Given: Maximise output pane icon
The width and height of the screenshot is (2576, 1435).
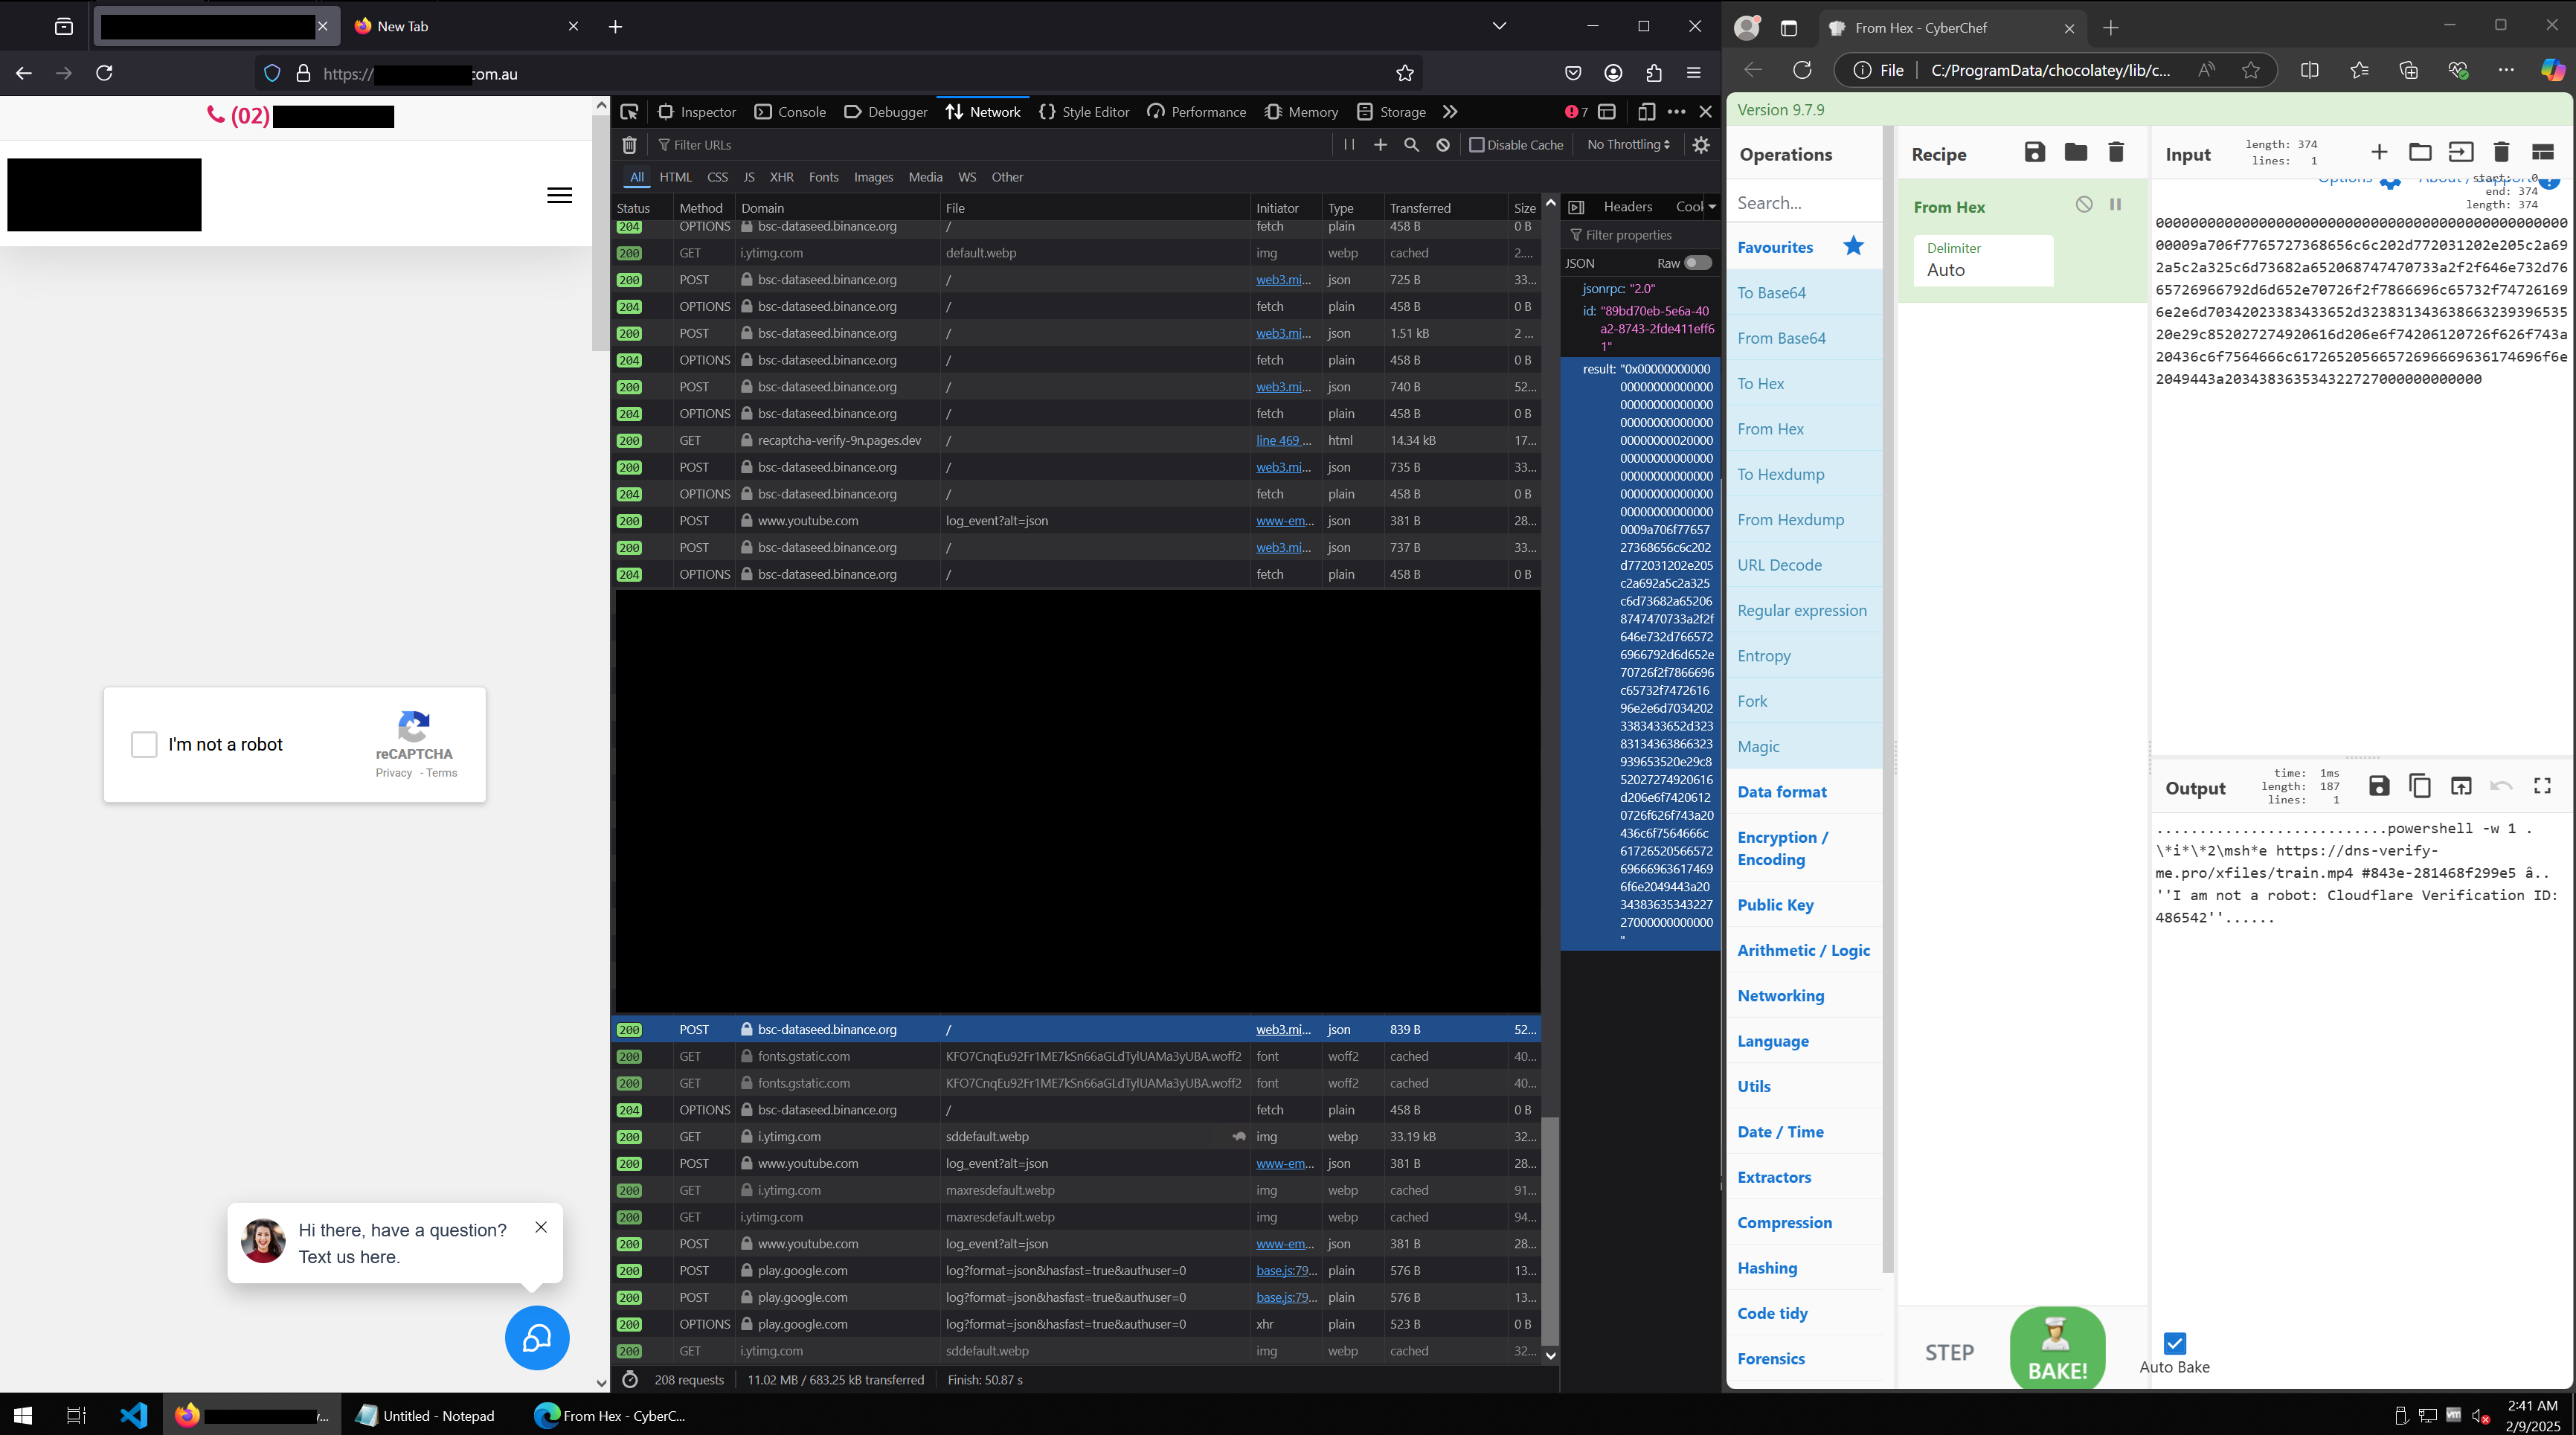Looking at the screenshot, I should pyautogui.click(x=2542, y=786).
